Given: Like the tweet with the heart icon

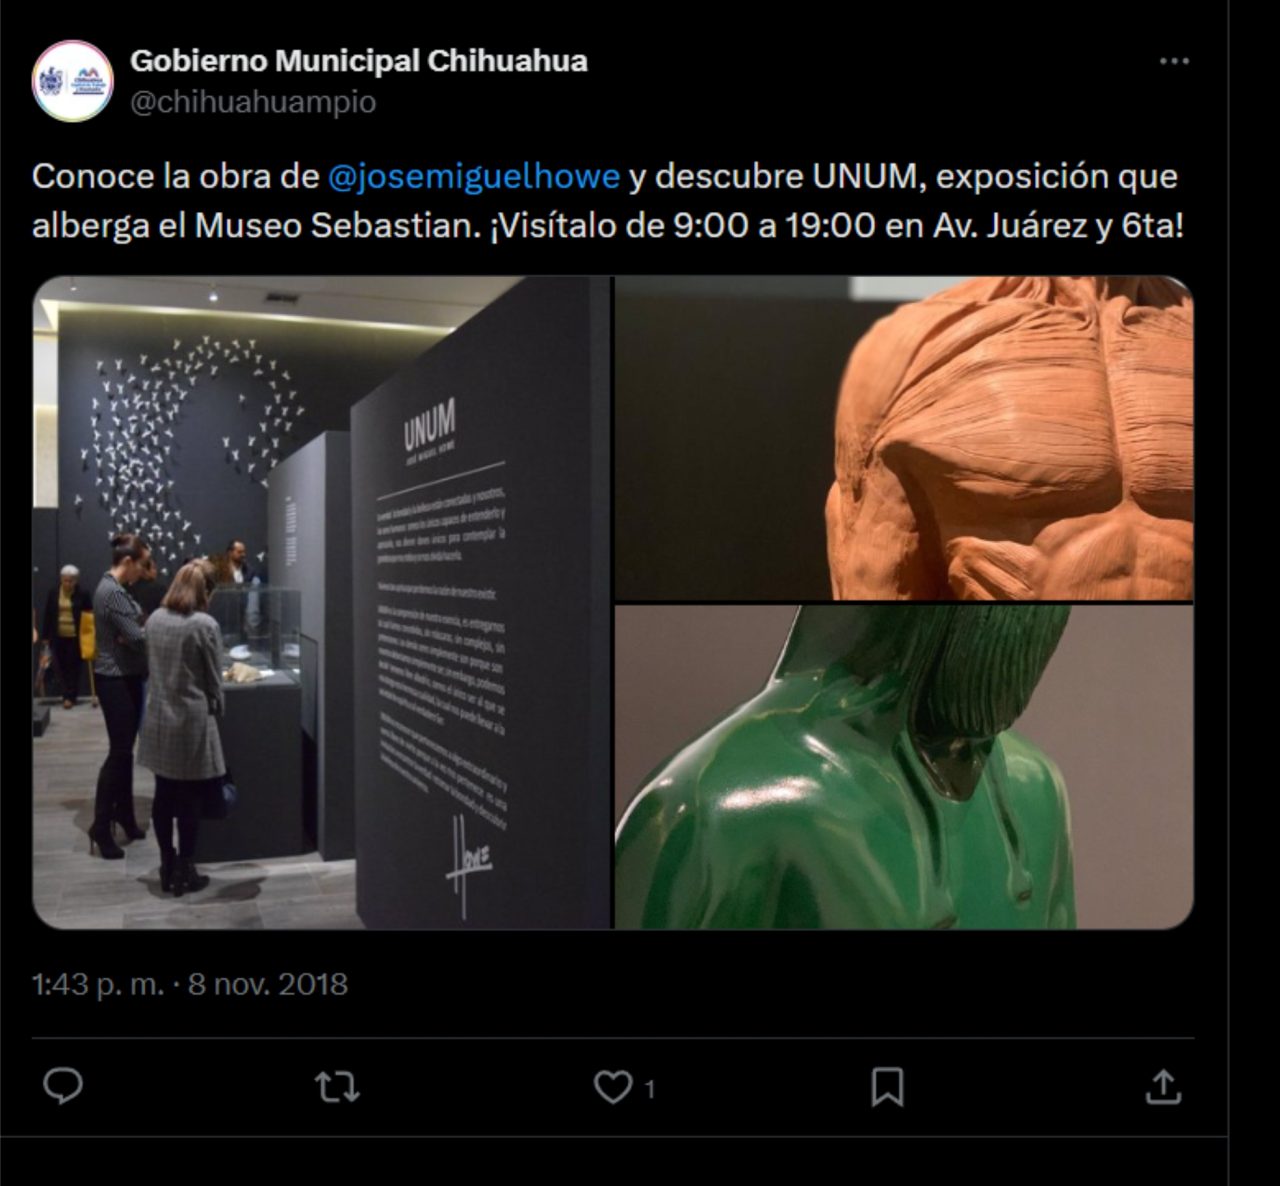Looking at the screenshot, I should [613, 1087].
